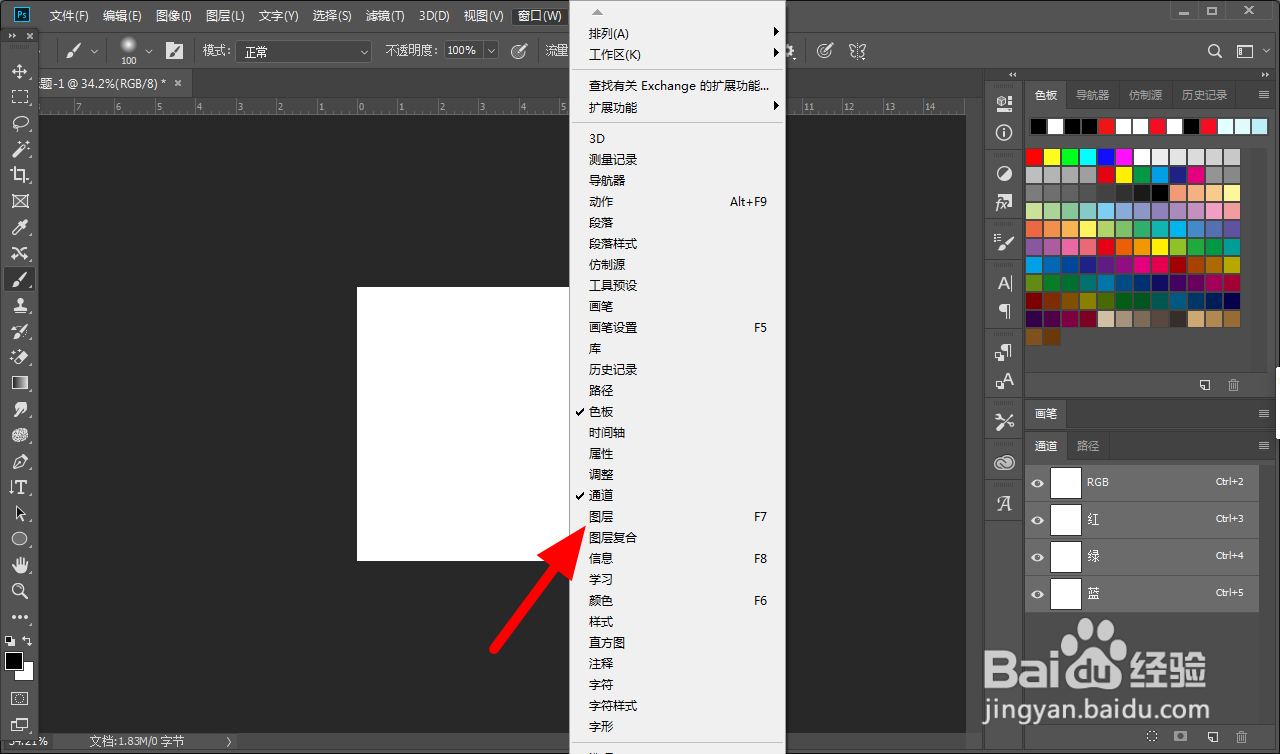Select the Rectangular Marquee tool

point(19,97)
